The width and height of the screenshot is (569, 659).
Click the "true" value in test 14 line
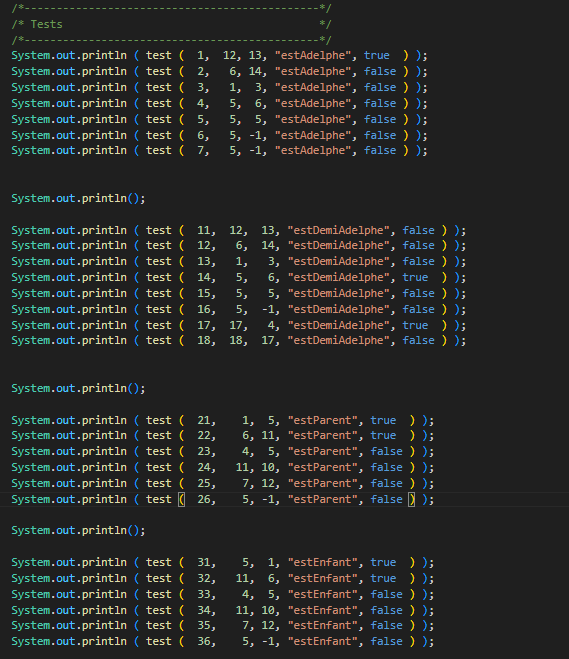[x=415, y=277]
